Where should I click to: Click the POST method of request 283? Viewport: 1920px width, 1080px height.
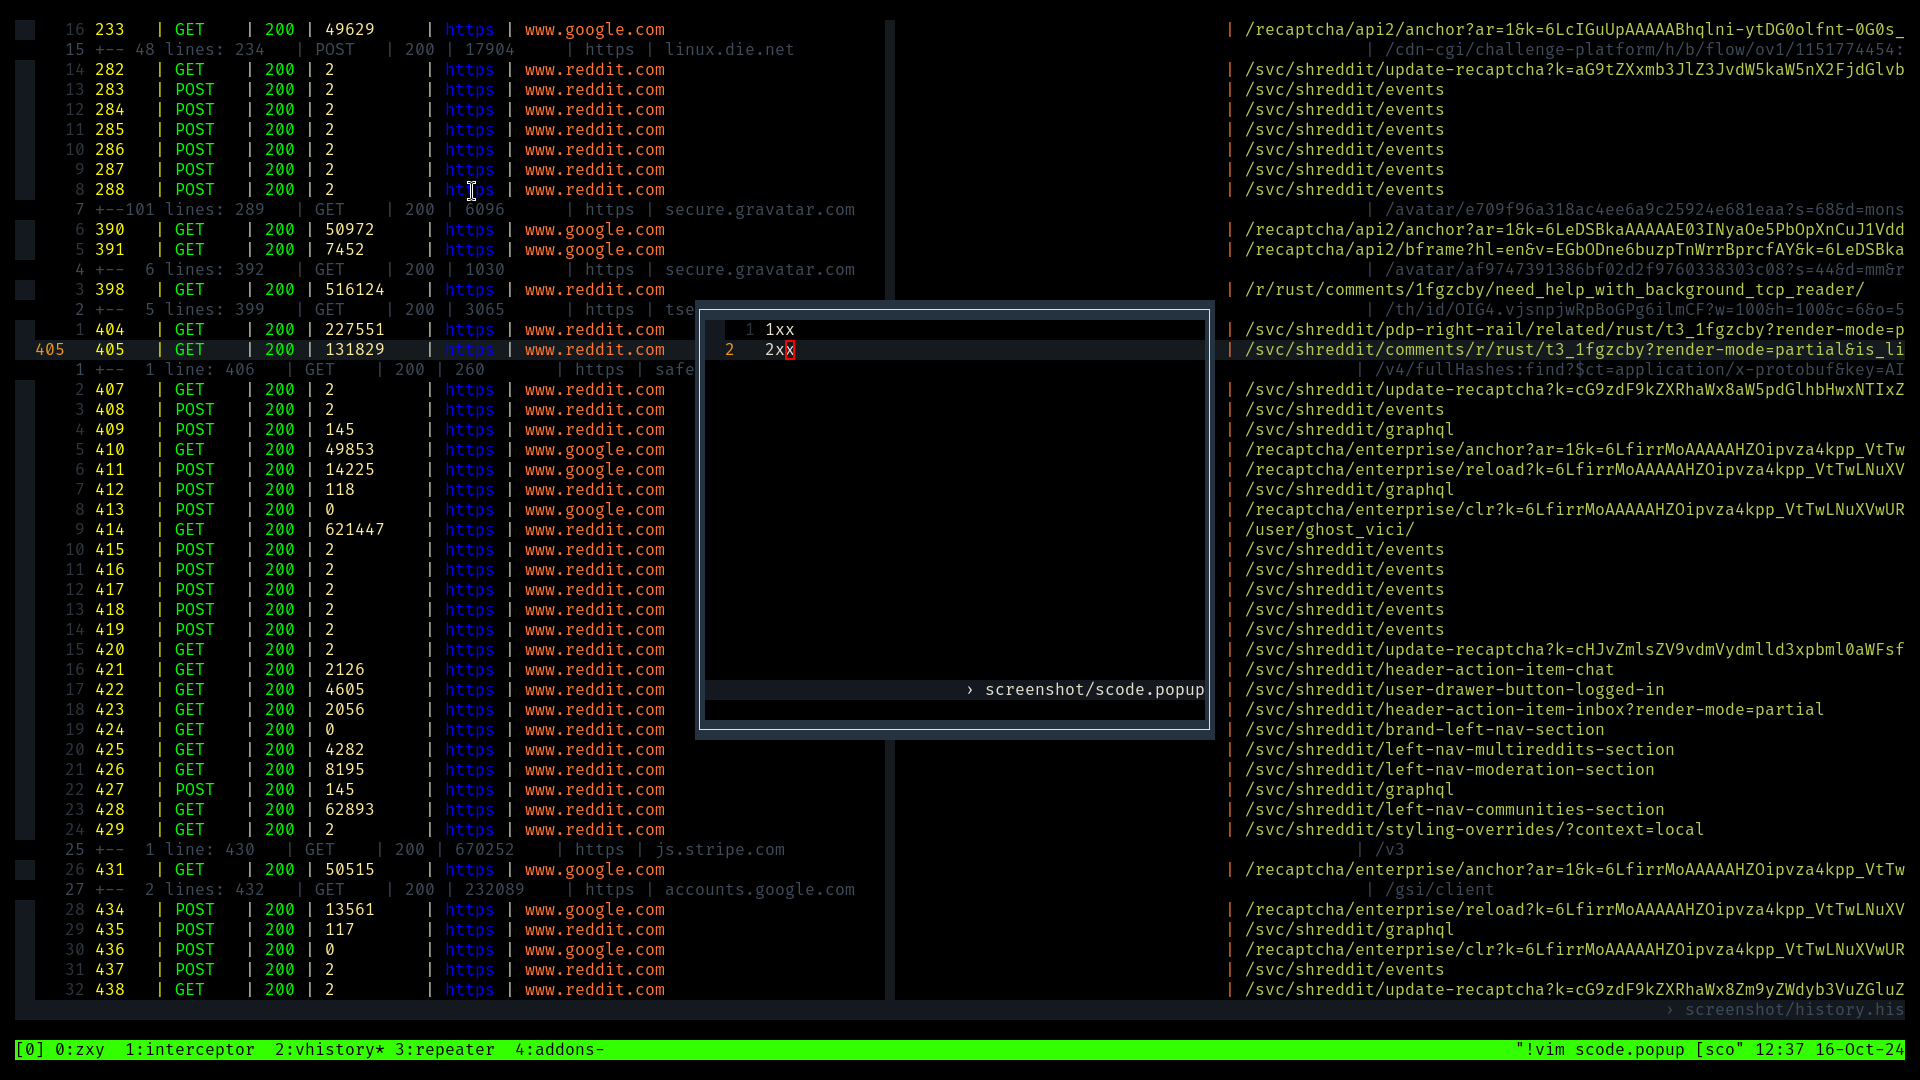[194, 90]
